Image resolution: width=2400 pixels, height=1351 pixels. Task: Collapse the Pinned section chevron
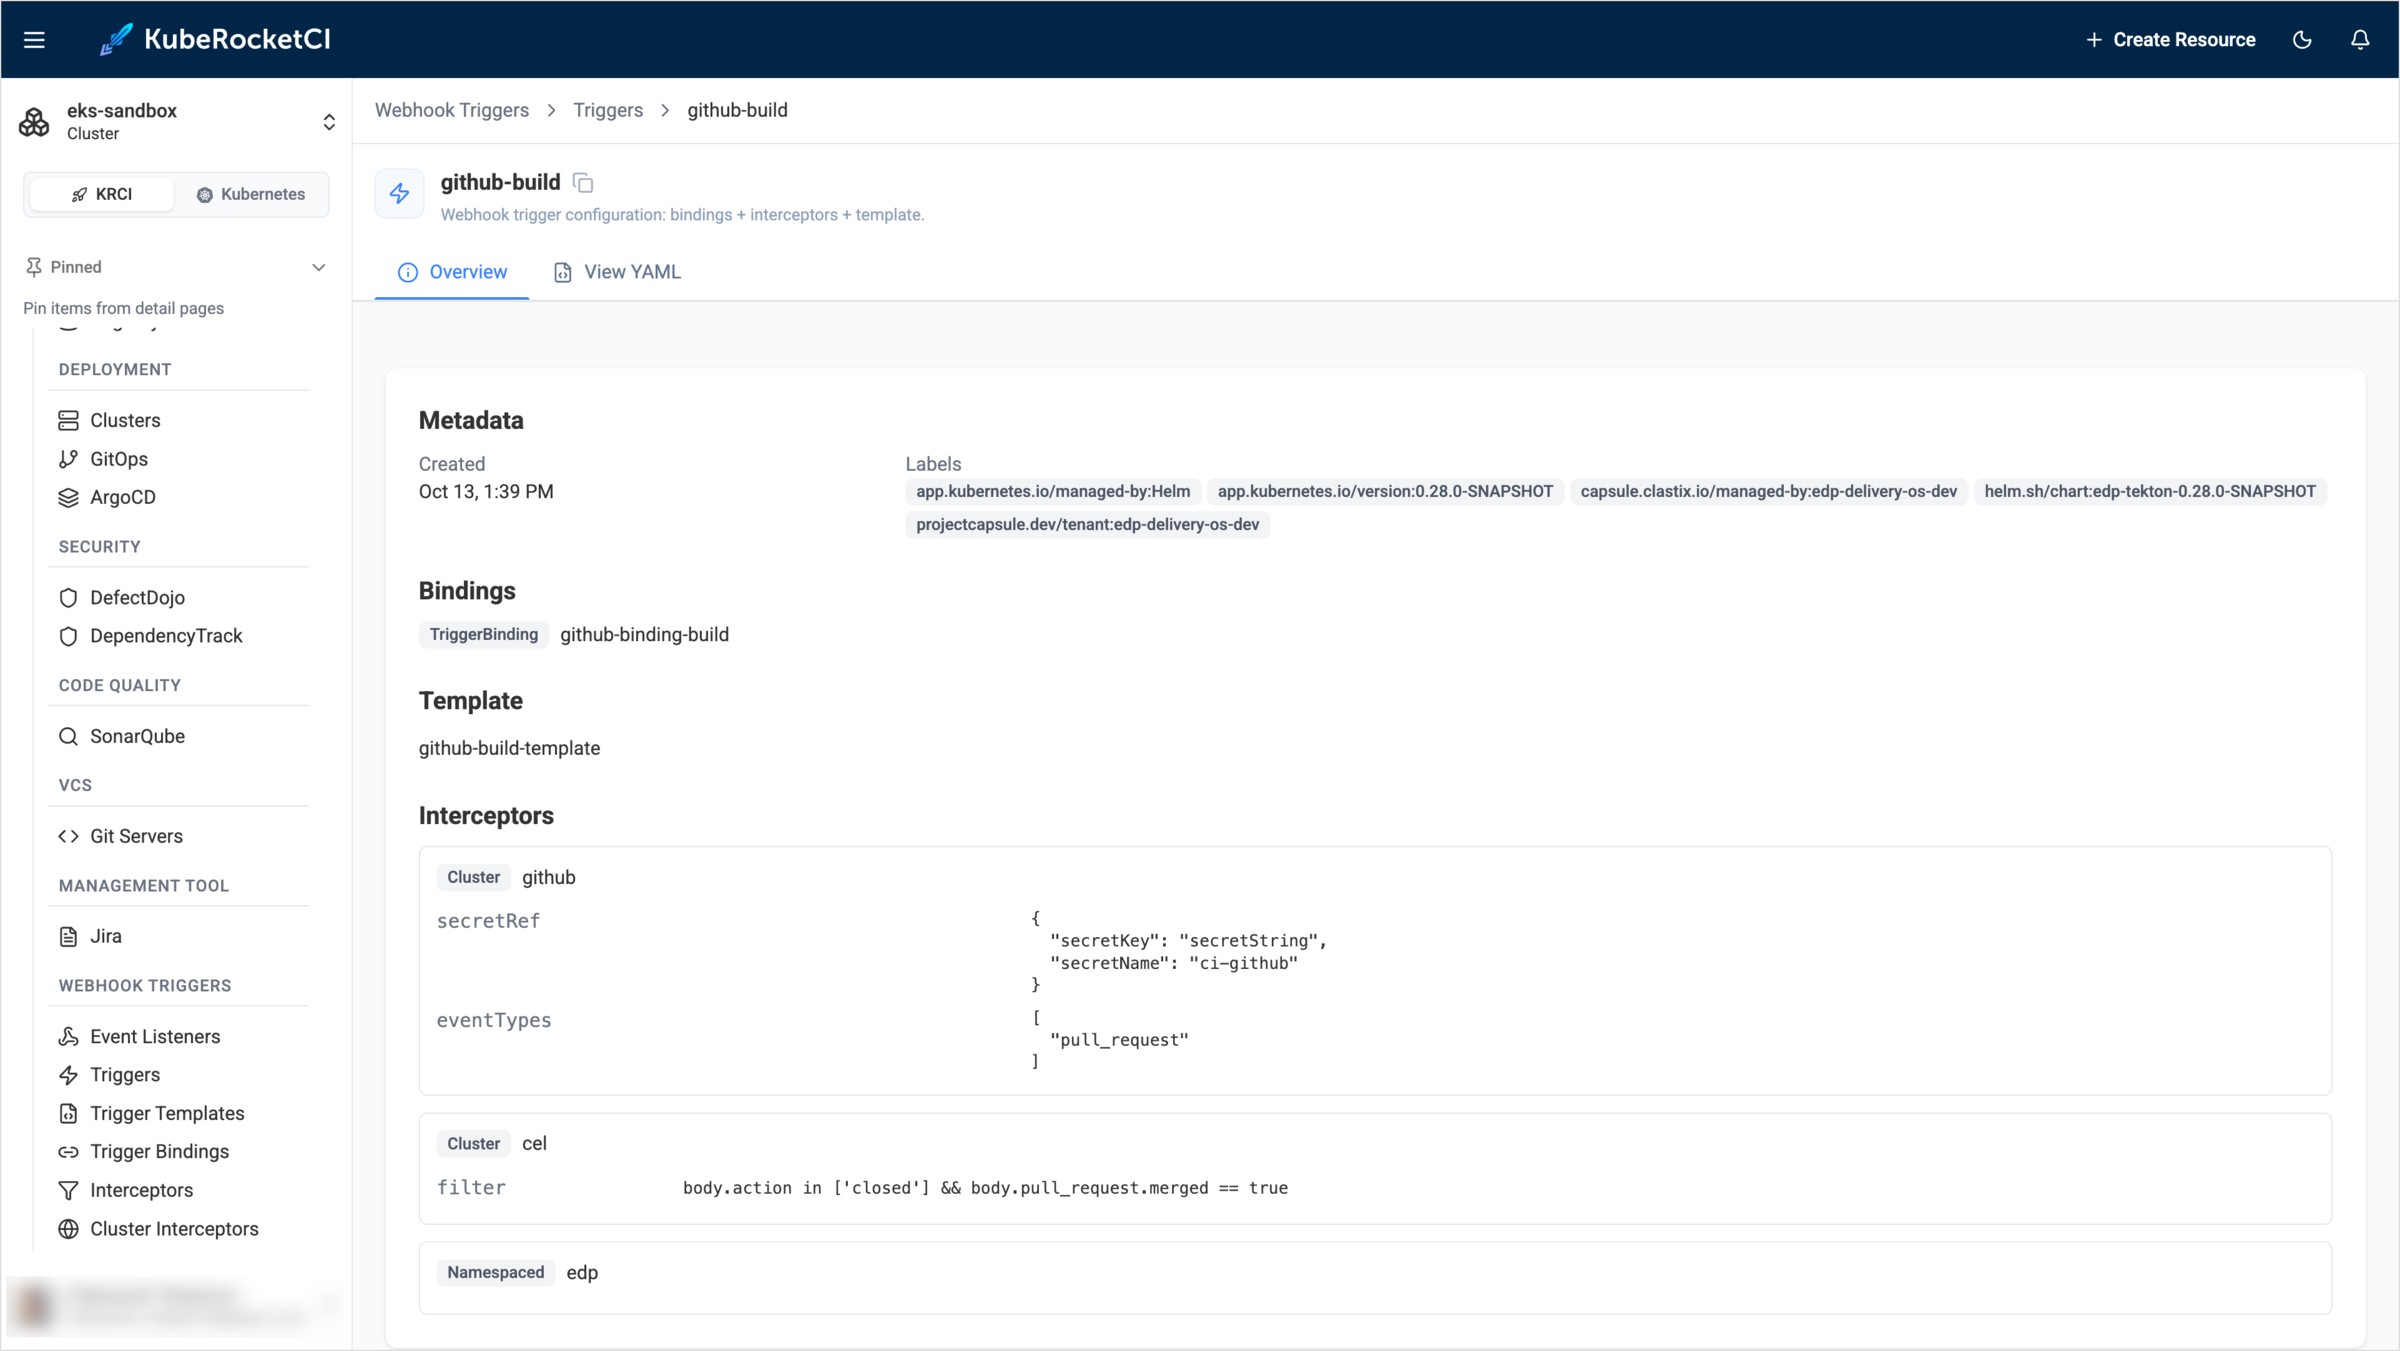tap(319, 267)
